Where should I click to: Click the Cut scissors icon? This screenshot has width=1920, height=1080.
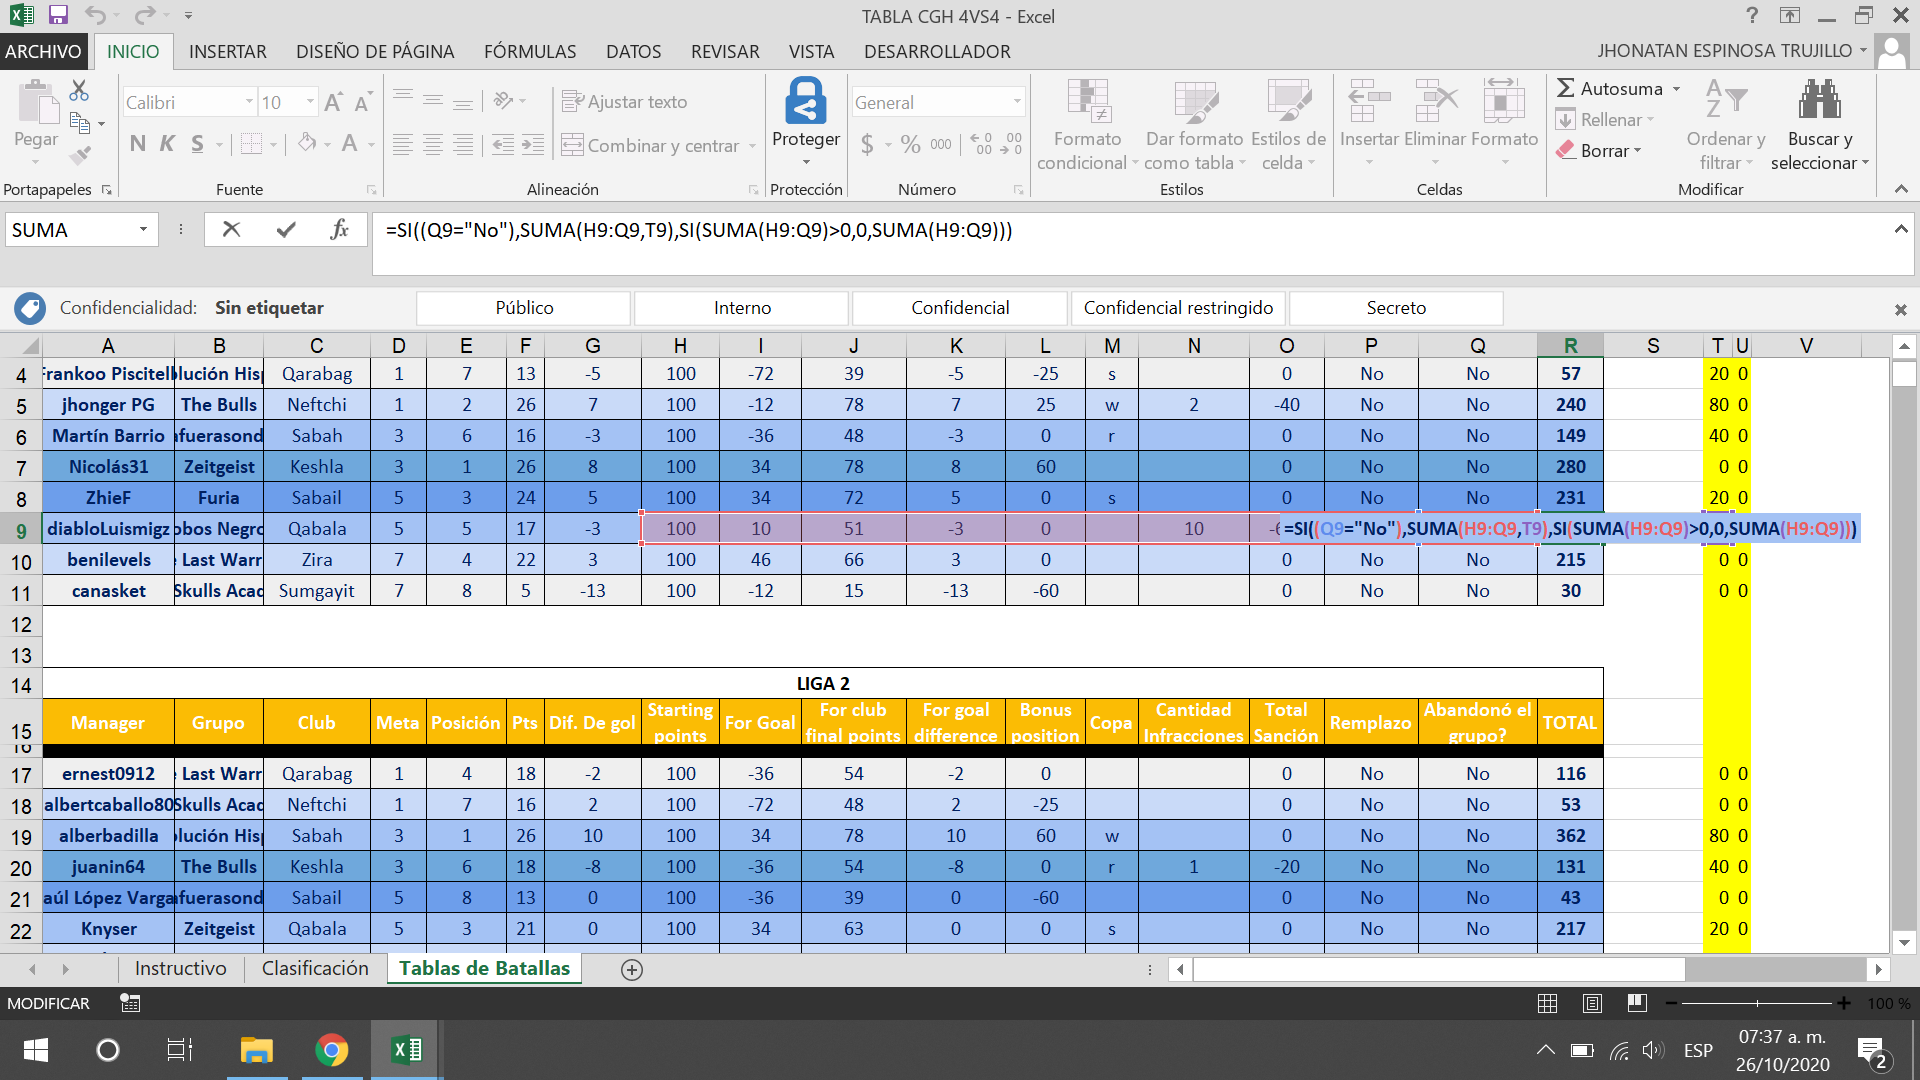point(79,91)
